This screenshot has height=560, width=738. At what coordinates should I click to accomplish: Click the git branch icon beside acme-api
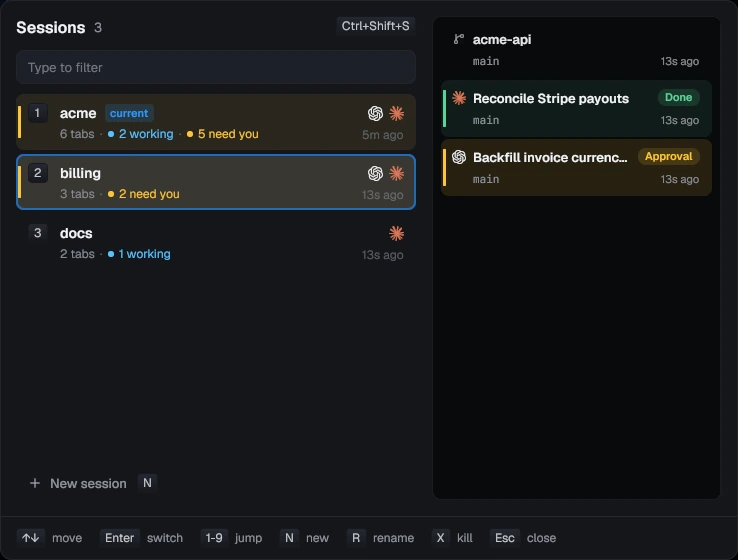pyautogui.click(x=458, y=39)
